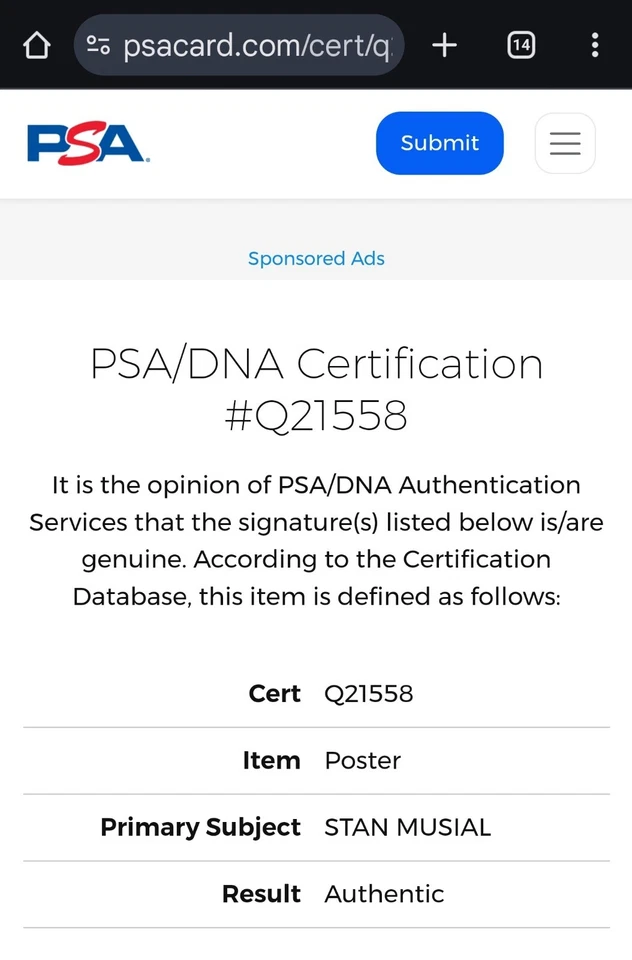The width and height of the screenshot is (632, 960).
Task: Click the Sponsored Ads link
Action: (316, 258)
